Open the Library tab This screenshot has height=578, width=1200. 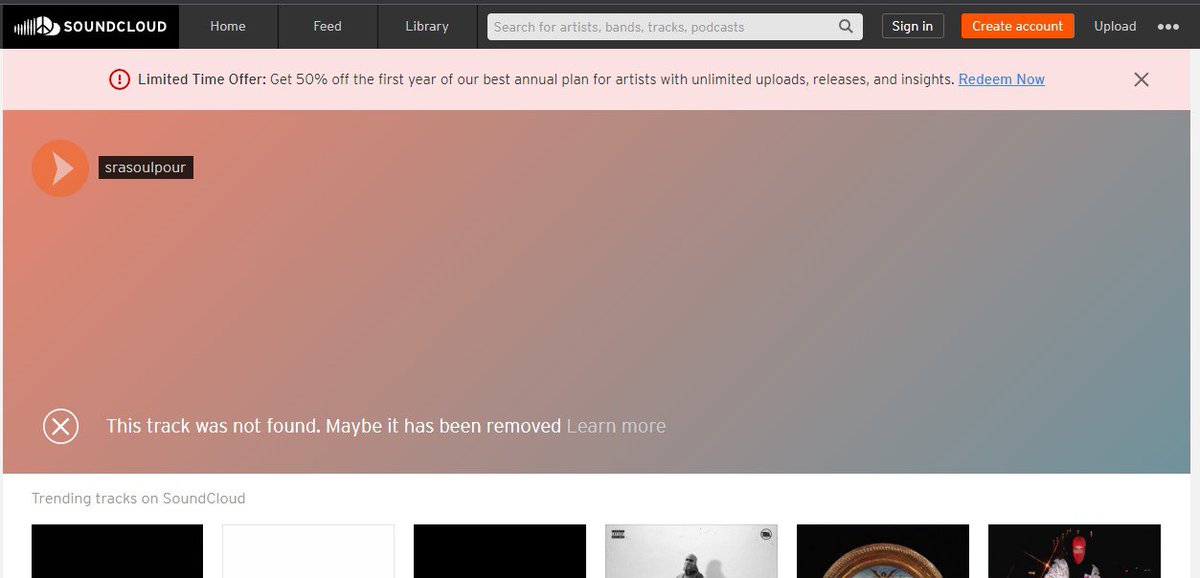tap(427, 26)
